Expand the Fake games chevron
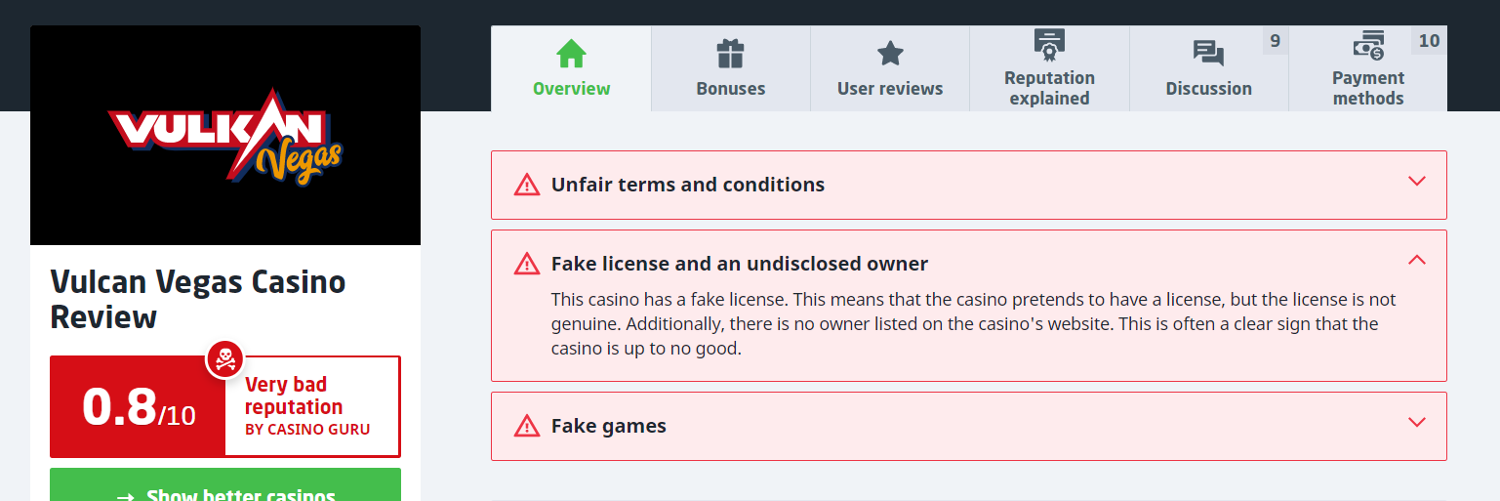This screenshot has width=1500, height=501. (x=1416, y=422)
